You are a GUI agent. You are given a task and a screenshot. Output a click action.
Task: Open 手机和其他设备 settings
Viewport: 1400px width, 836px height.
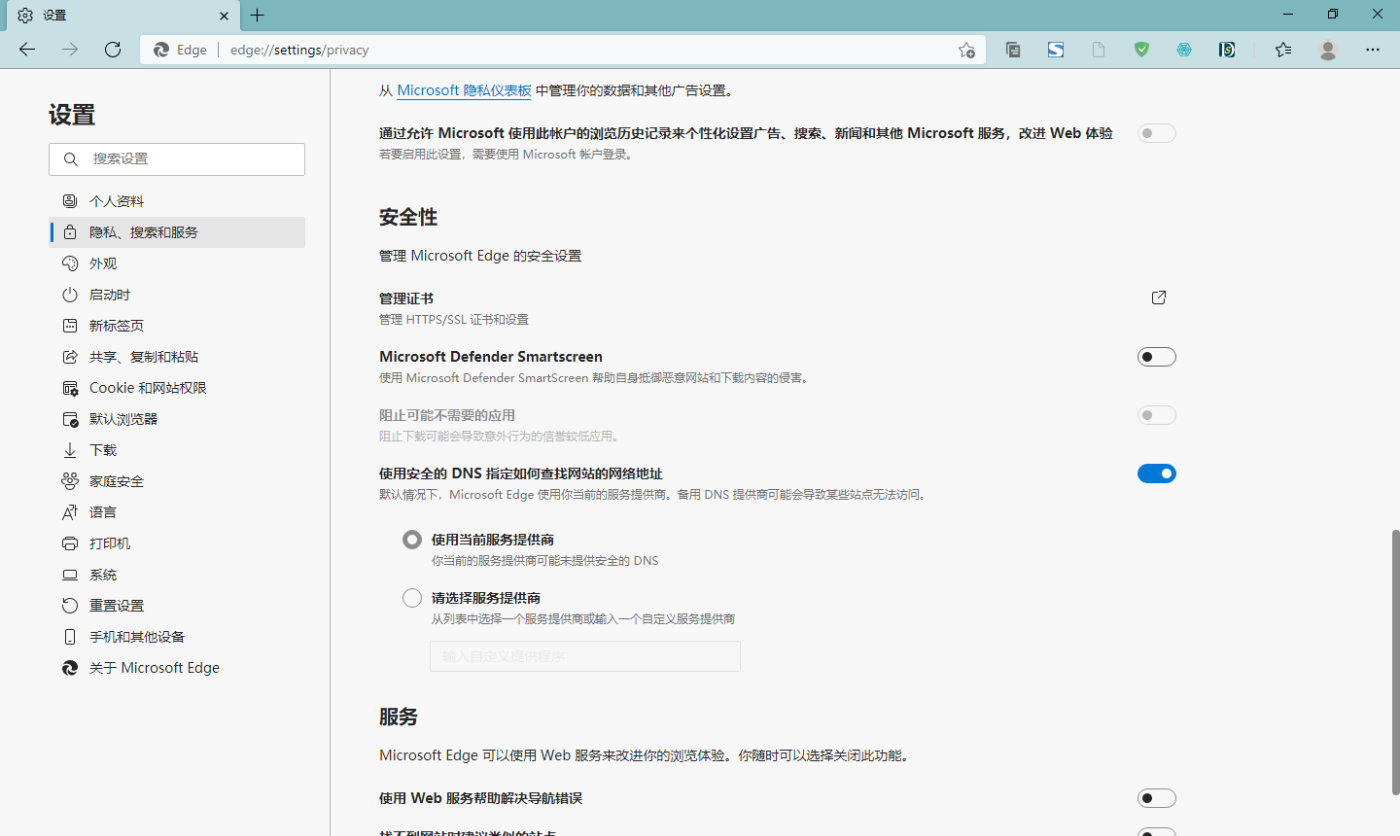coord(177,637)
